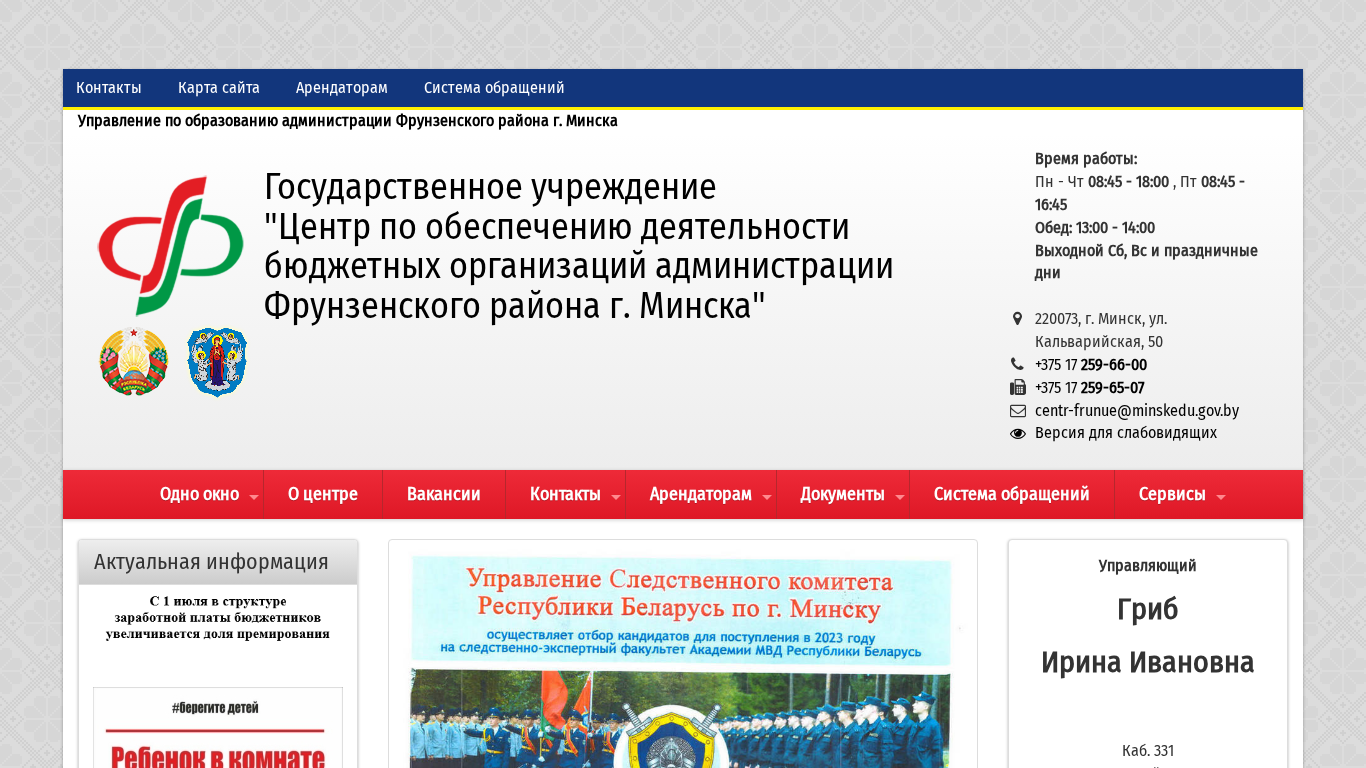1366x768 pixels.
Task: Open Контакты in the top blue bar
Action: (x=109, y=88)
